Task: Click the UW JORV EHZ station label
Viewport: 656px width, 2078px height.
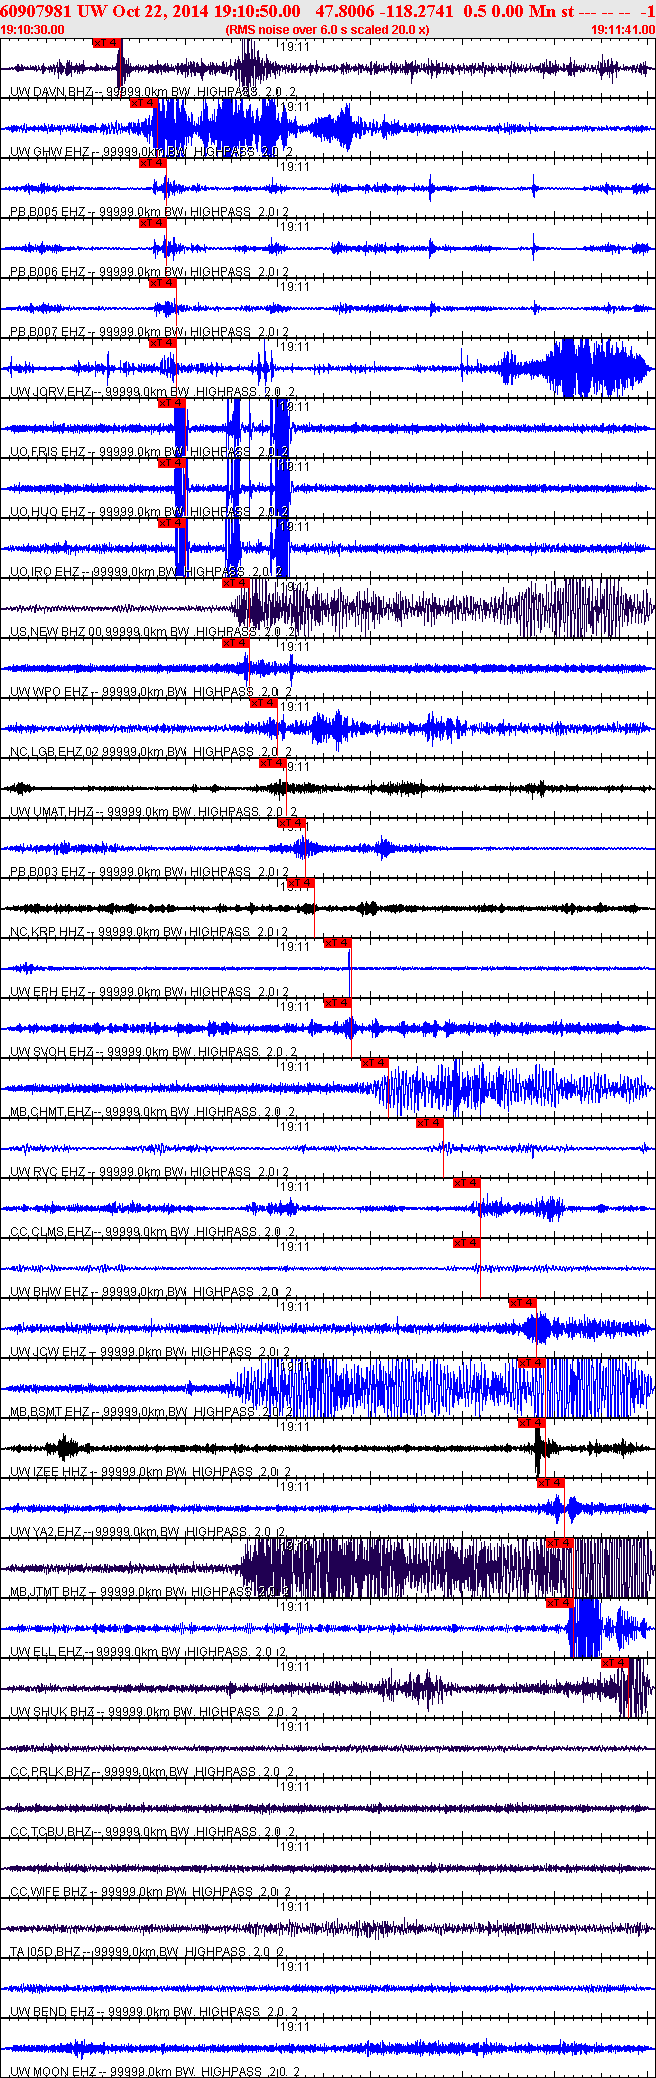Action: point(50,392)
